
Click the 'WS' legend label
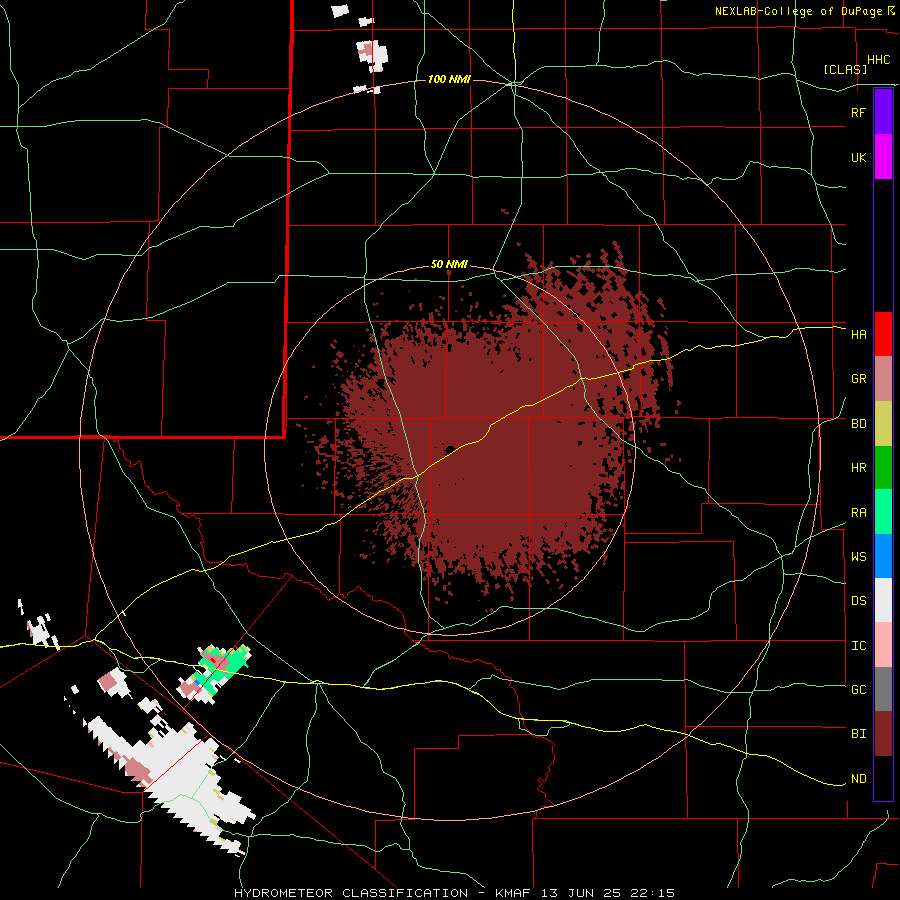point(858,557)
